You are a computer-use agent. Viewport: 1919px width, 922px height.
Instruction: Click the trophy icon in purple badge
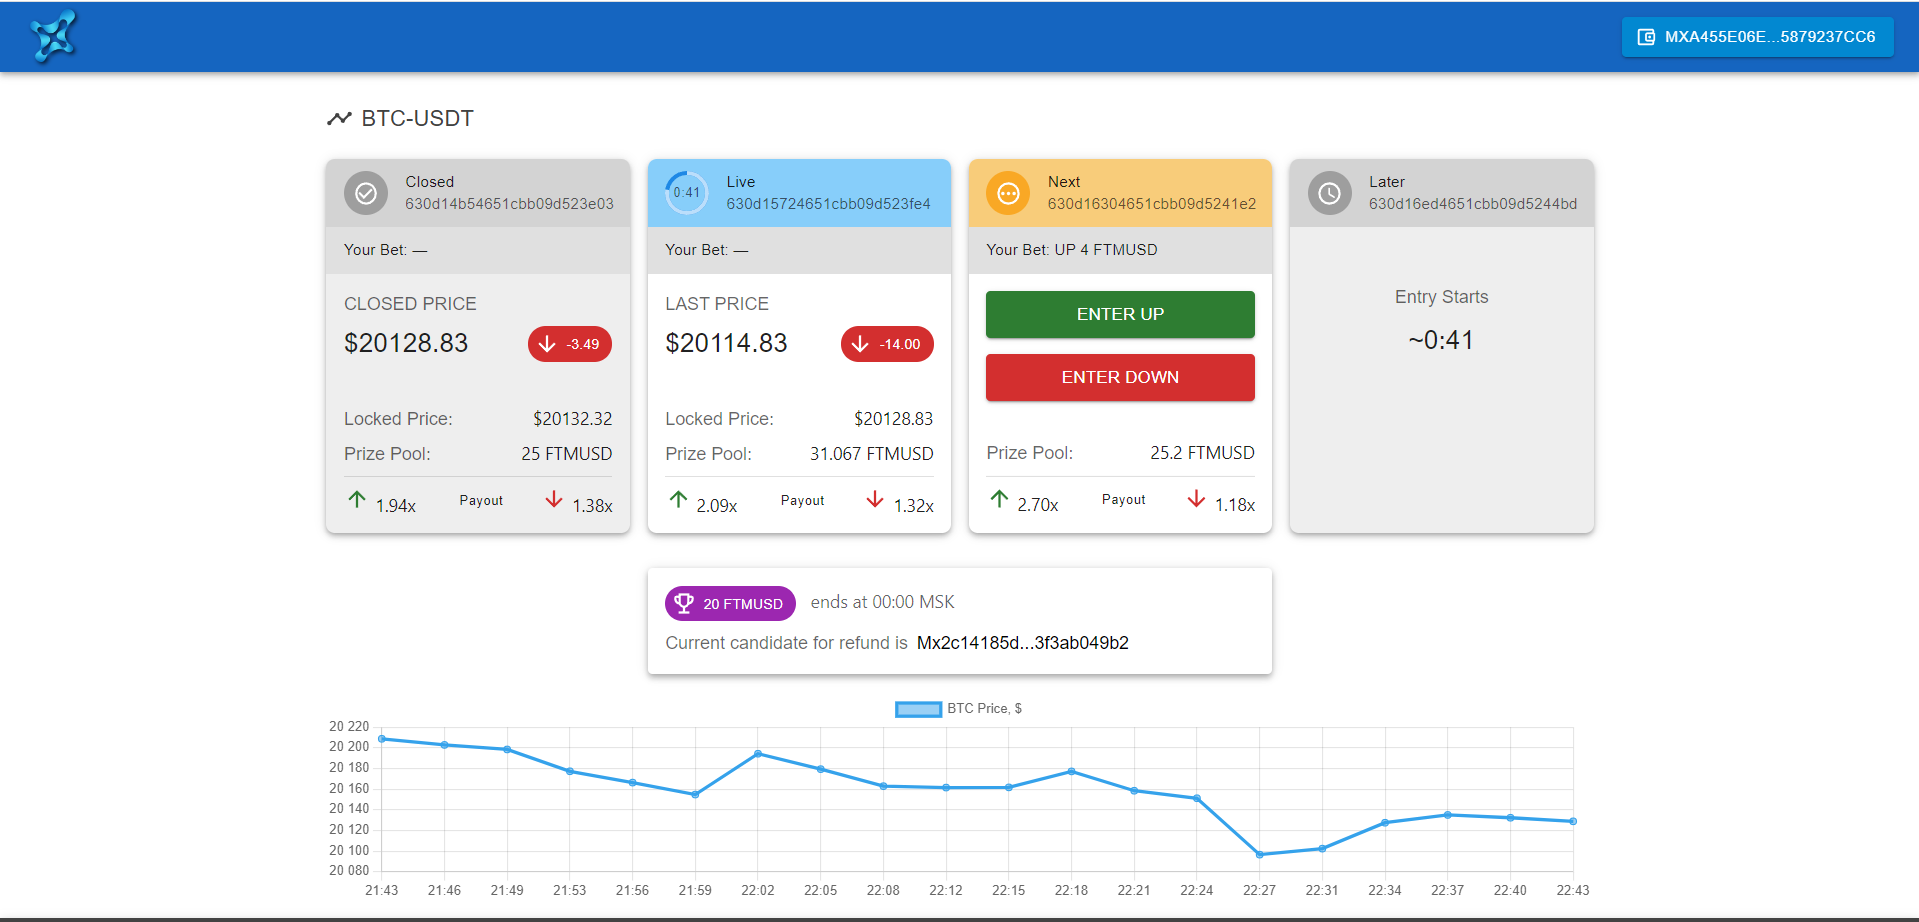pyautogui.click(x=684, y=603)
